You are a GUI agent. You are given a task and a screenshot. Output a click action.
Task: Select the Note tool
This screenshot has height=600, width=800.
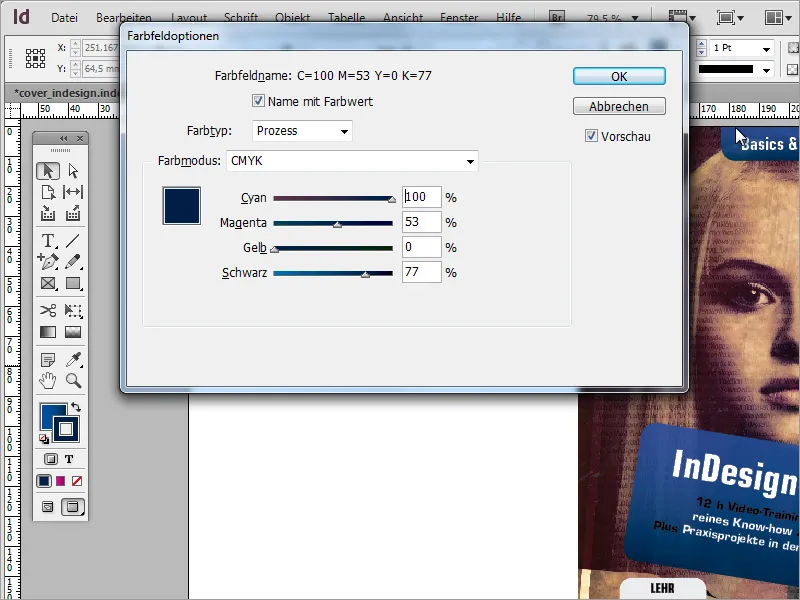[48, 360]
